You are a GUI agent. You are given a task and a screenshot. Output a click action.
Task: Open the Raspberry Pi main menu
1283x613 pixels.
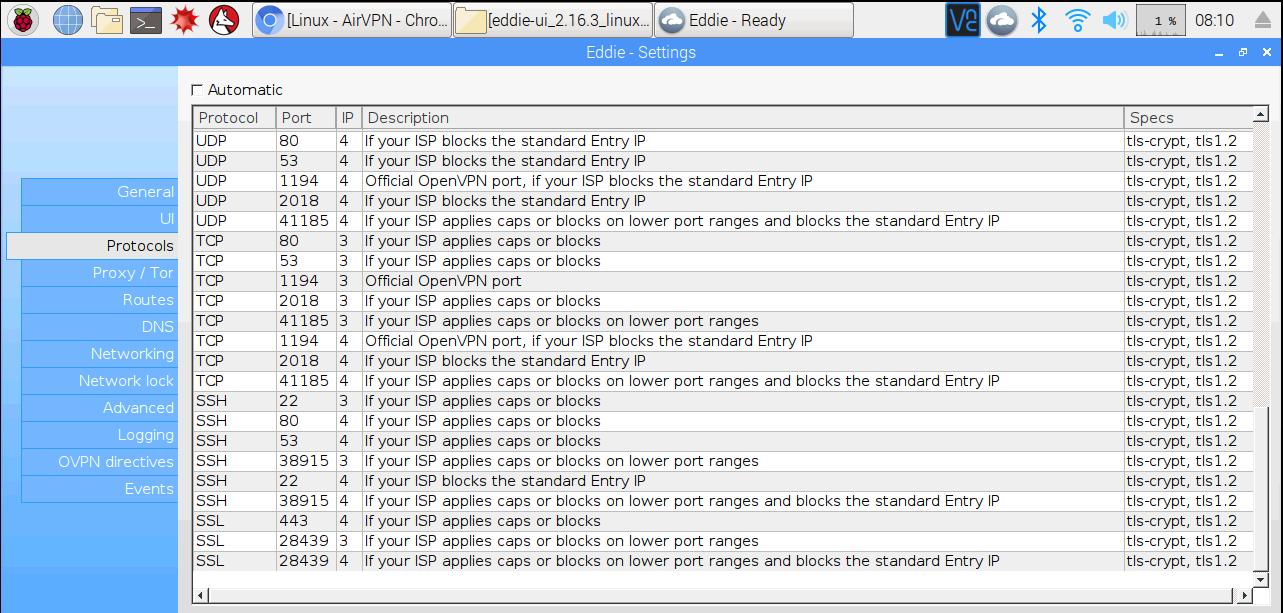(23, 19)
